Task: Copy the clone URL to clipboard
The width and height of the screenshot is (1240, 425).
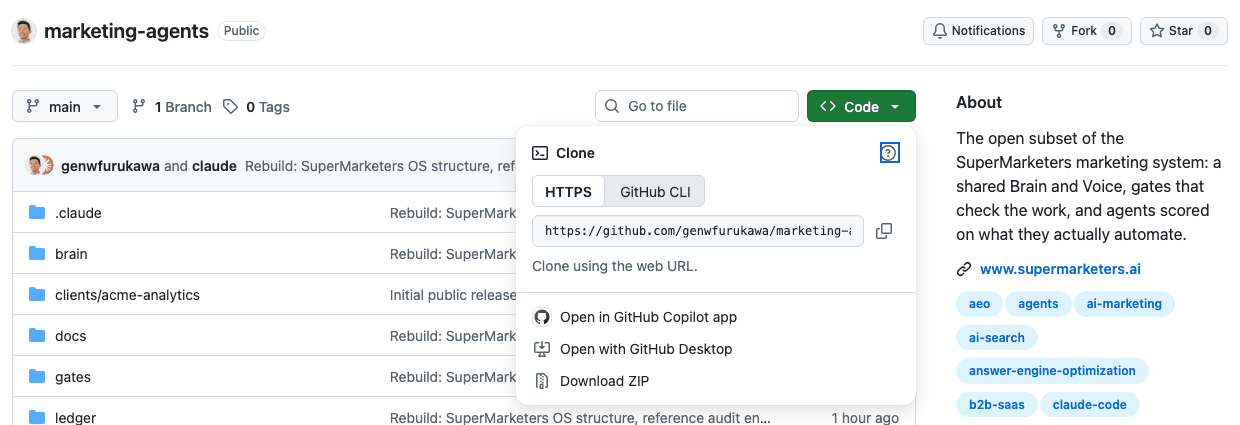Action: (x=884, y=231)
